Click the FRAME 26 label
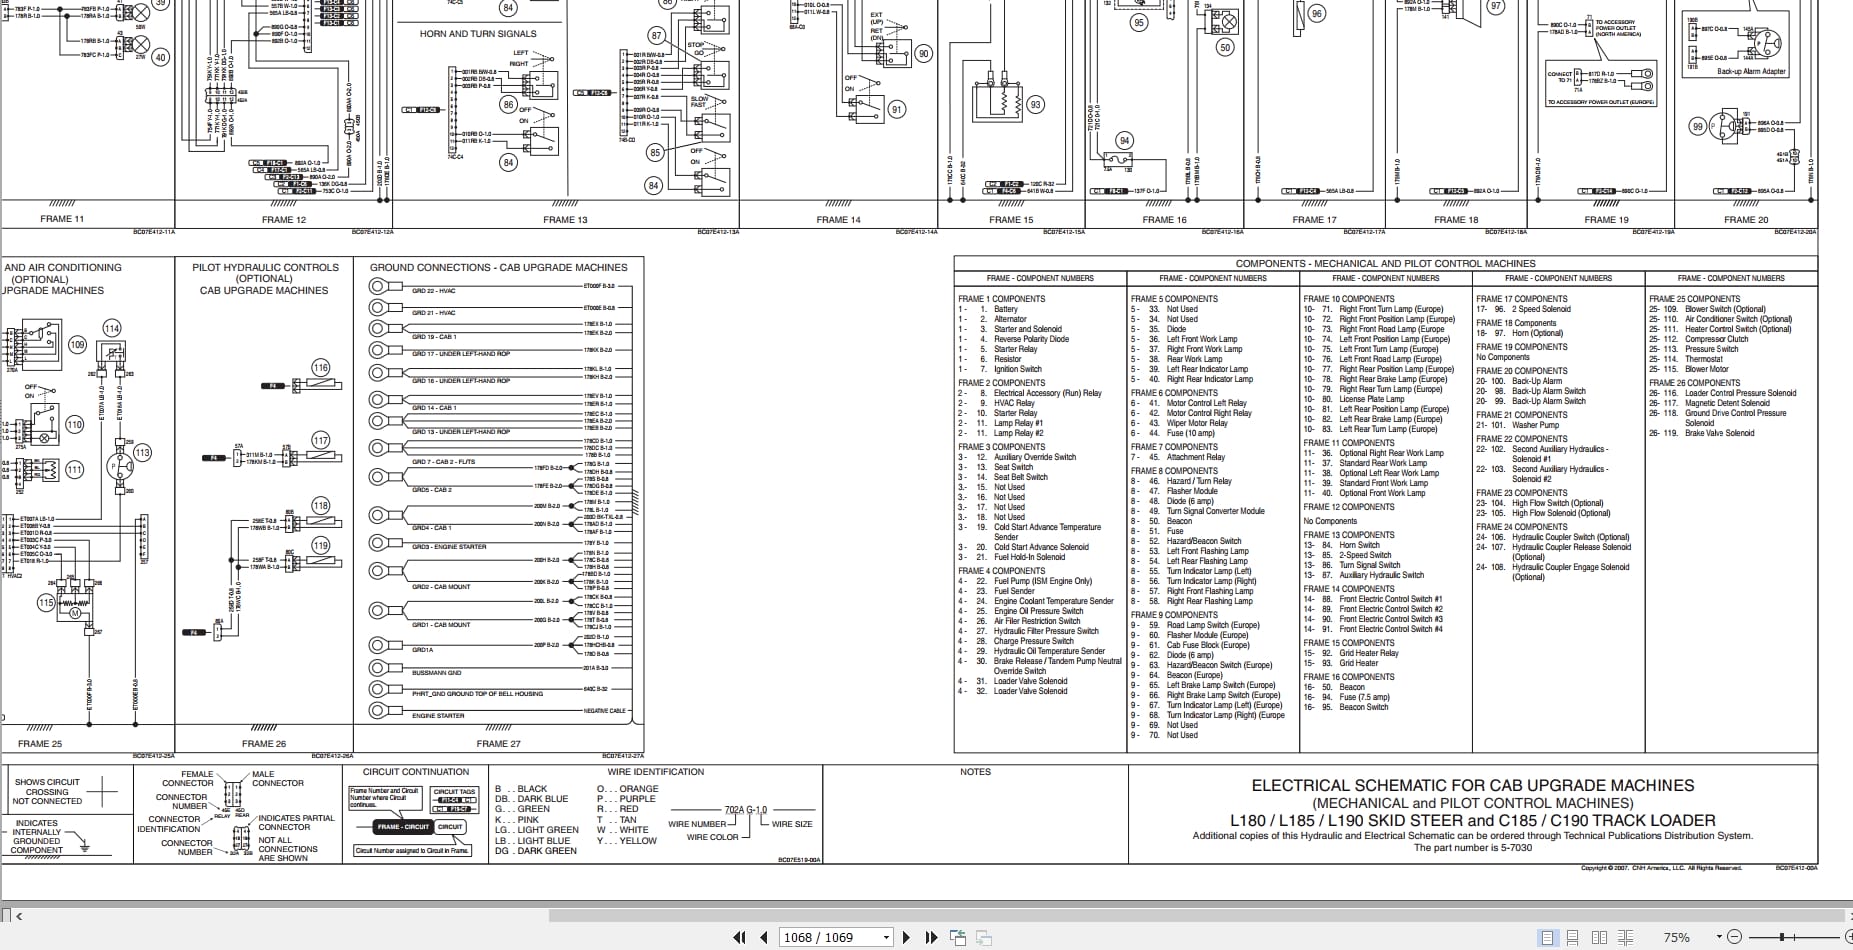 pos(264,743)
